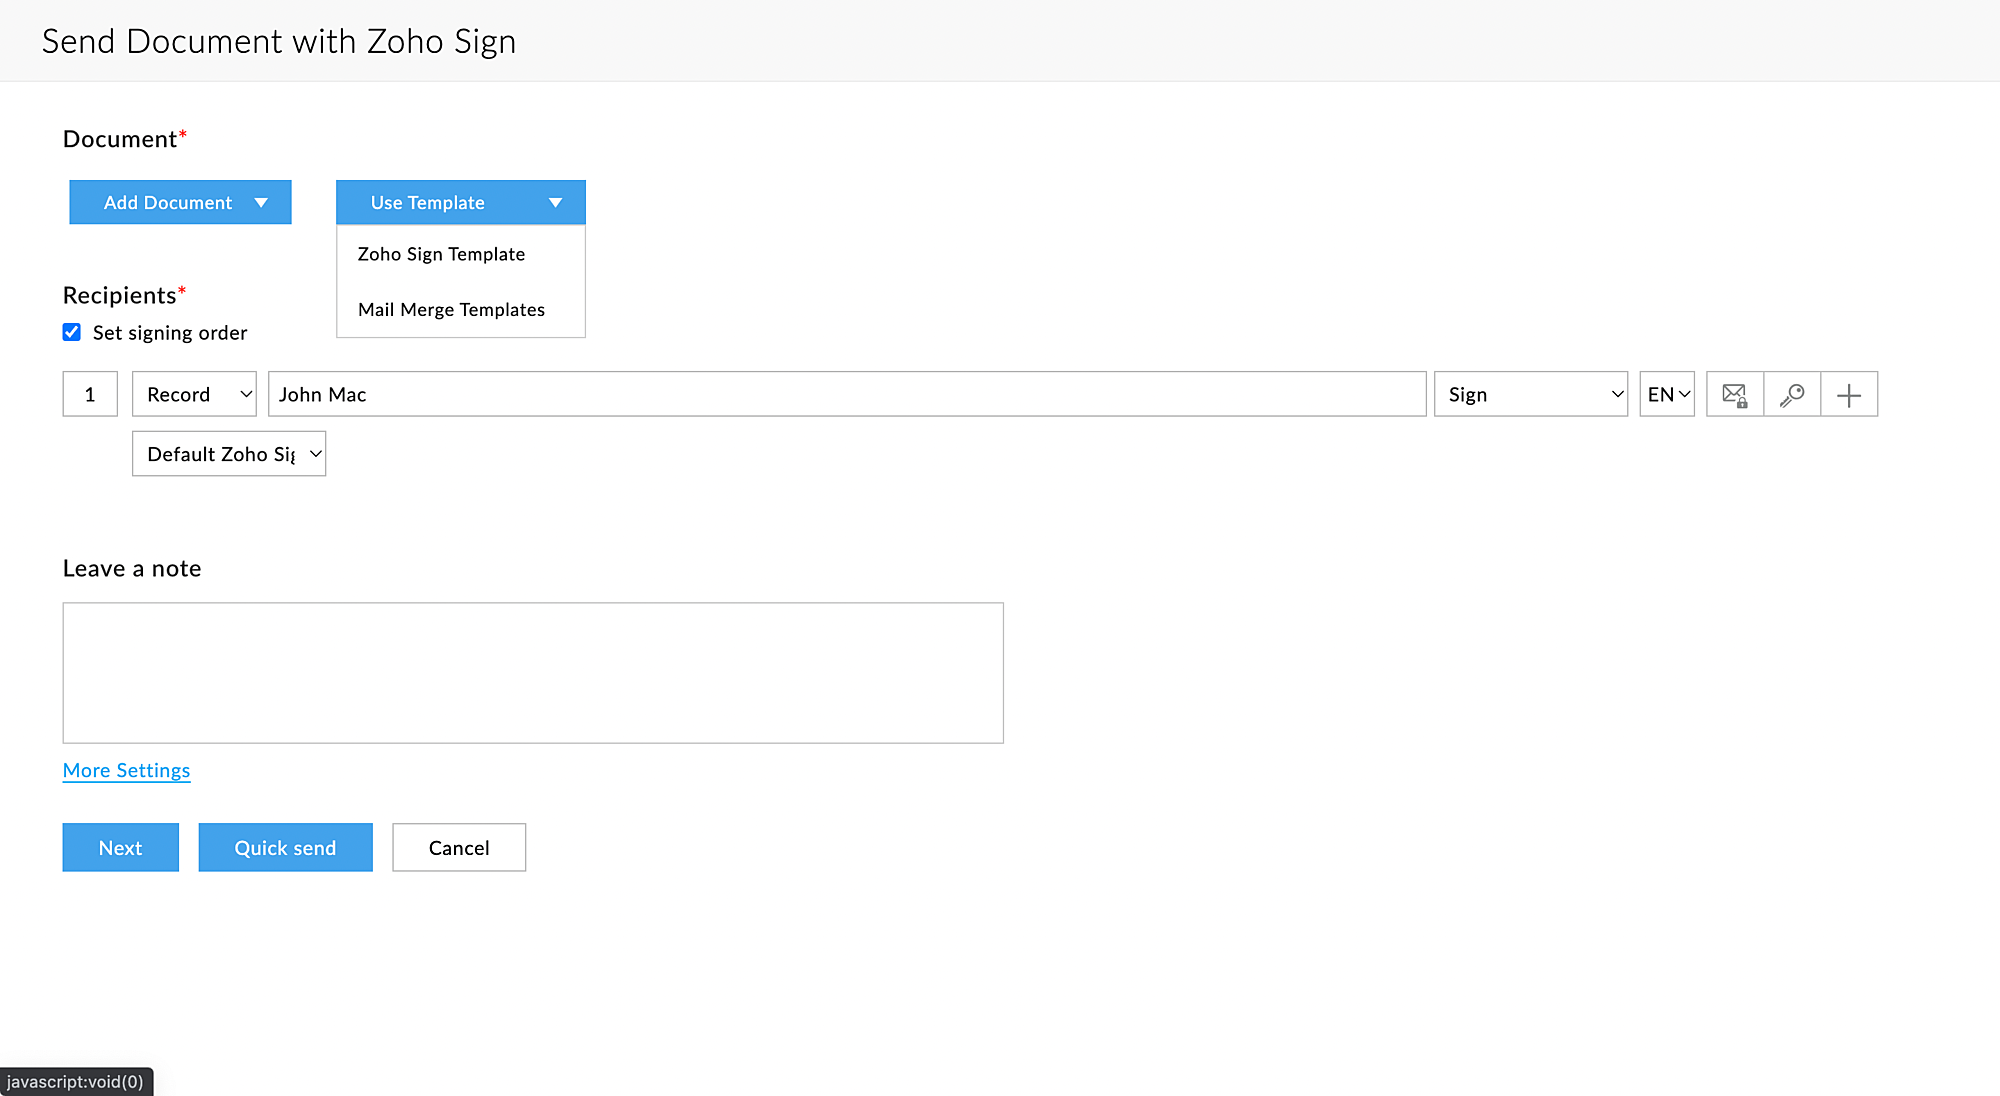Uncheck Set signing order checkbox
The width and height of the screenshot is (2000, 1096).
(x=72, y=332)
